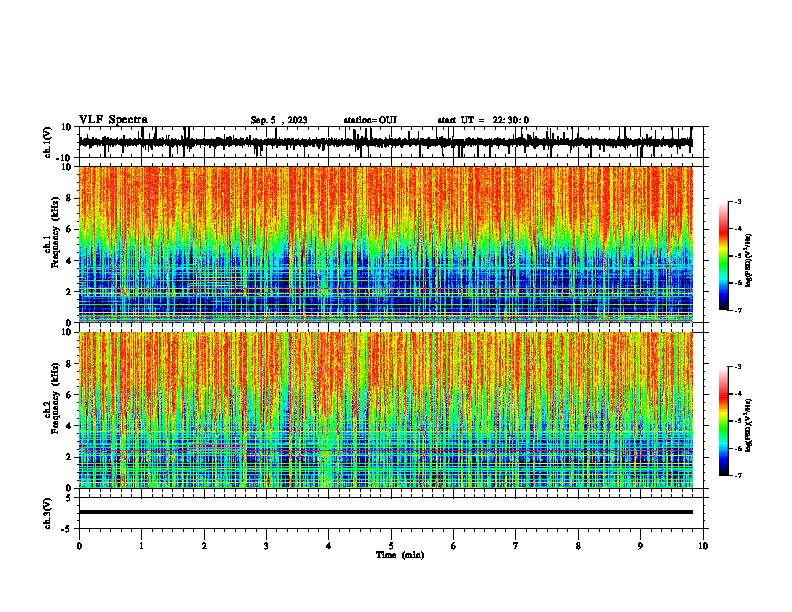Click tick label "2" on the Time axis
This screenshot has width=792, height=612.
204,546
